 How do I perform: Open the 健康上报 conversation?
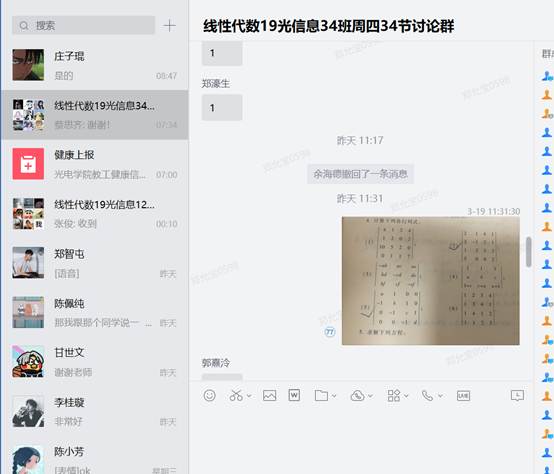coord(95,164)
